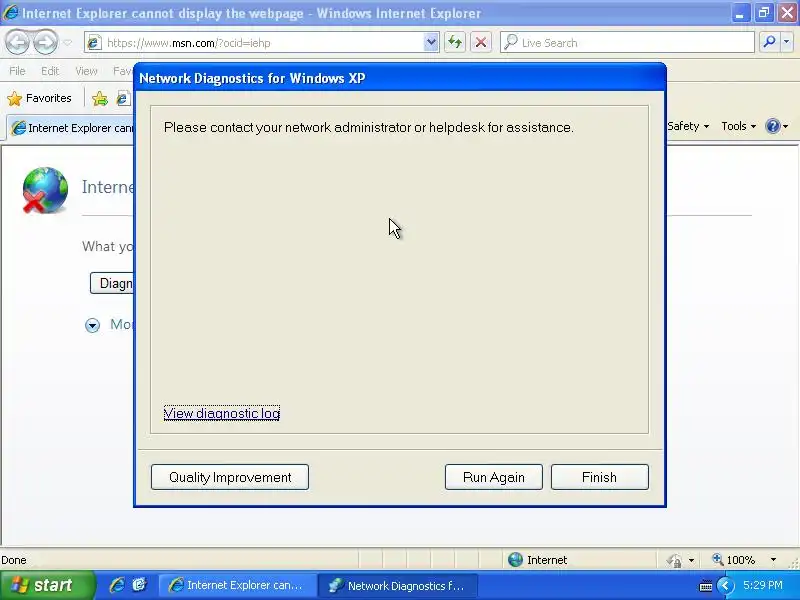Launch Internet Explorer from Quick Launch
Image resolution: width=800 pixels, height=600 pixels.
click(x=117, y=585)
